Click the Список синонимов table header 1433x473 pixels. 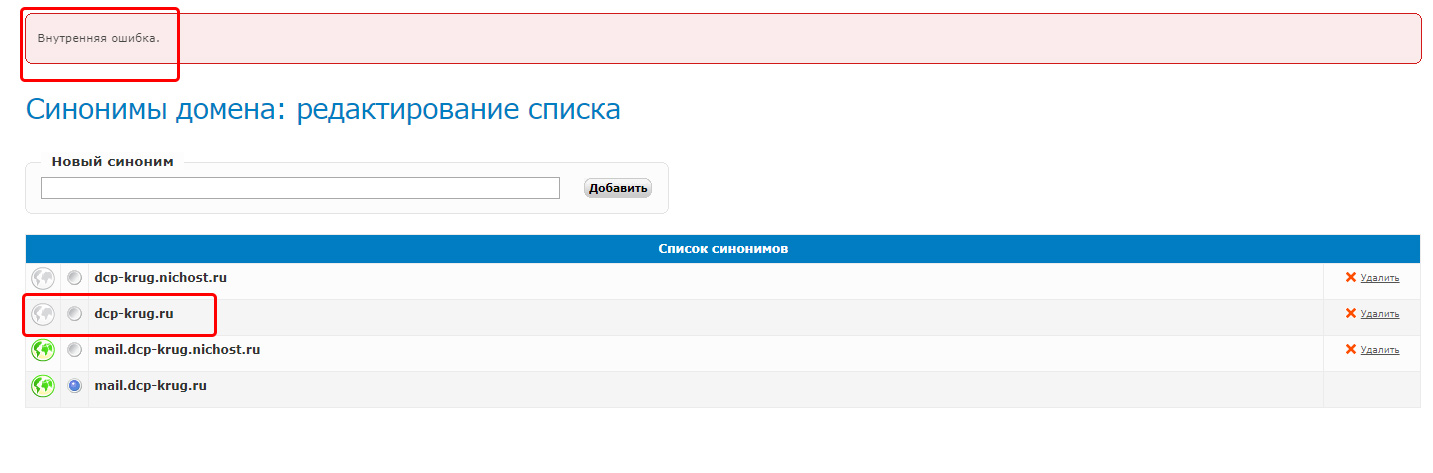[x=723, y=249]
